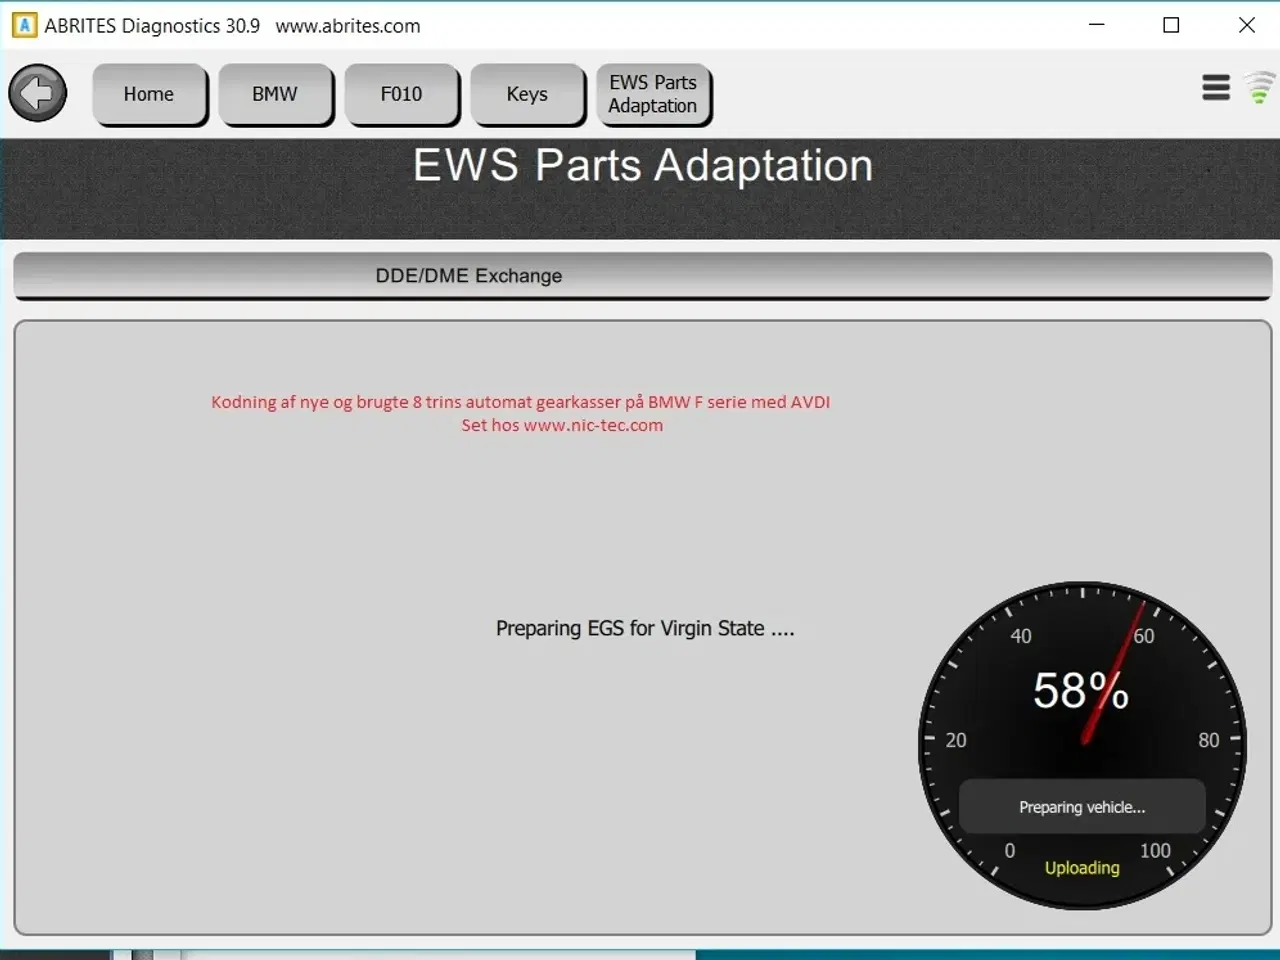1280x960 pixels.
Task: Switch to the BMW tab
Action: coord(276,93)
